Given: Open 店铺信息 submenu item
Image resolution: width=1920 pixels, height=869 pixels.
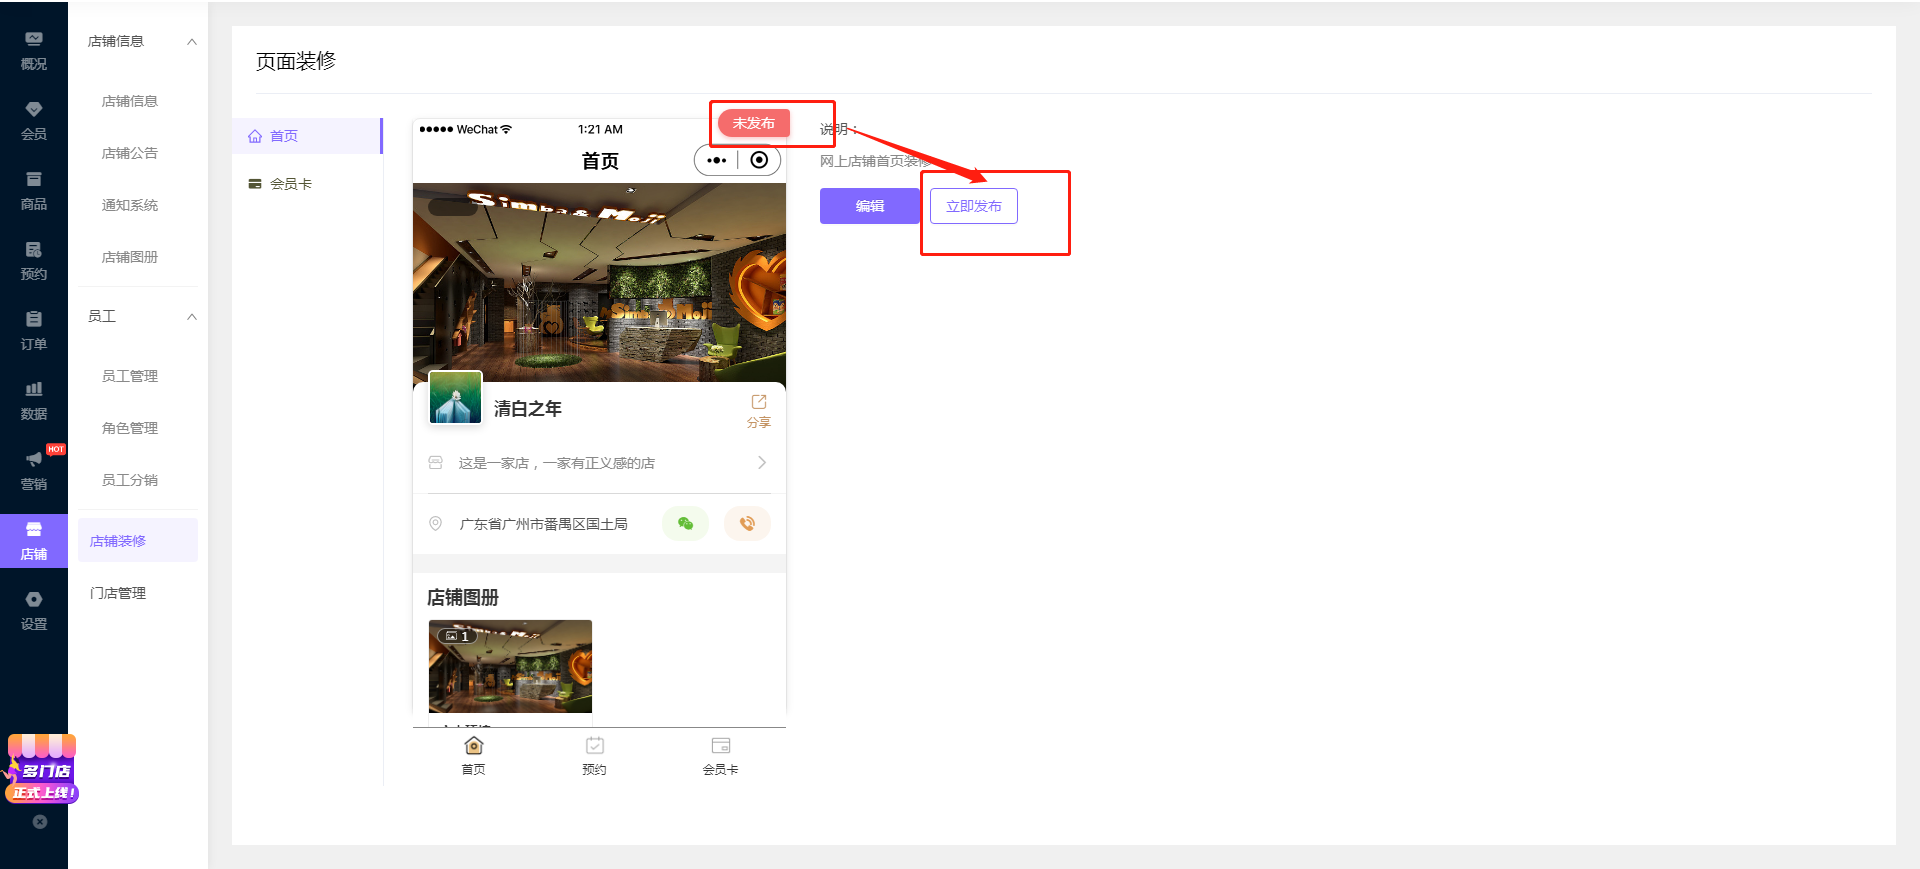Looking at the screenshot, I should [130, 101].
